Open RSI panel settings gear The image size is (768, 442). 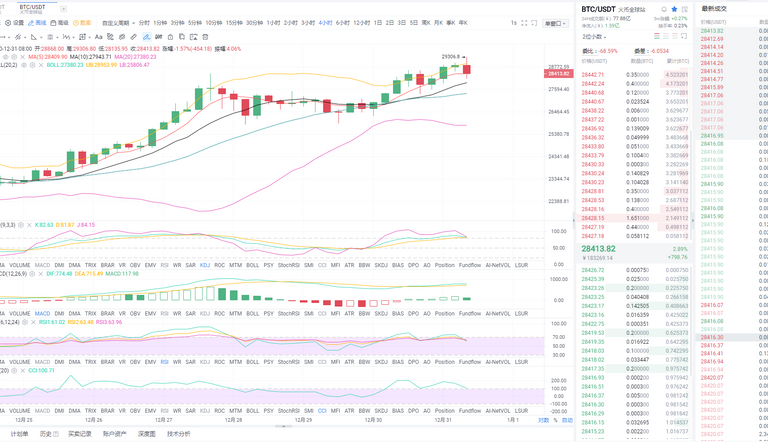click(24, 322)
